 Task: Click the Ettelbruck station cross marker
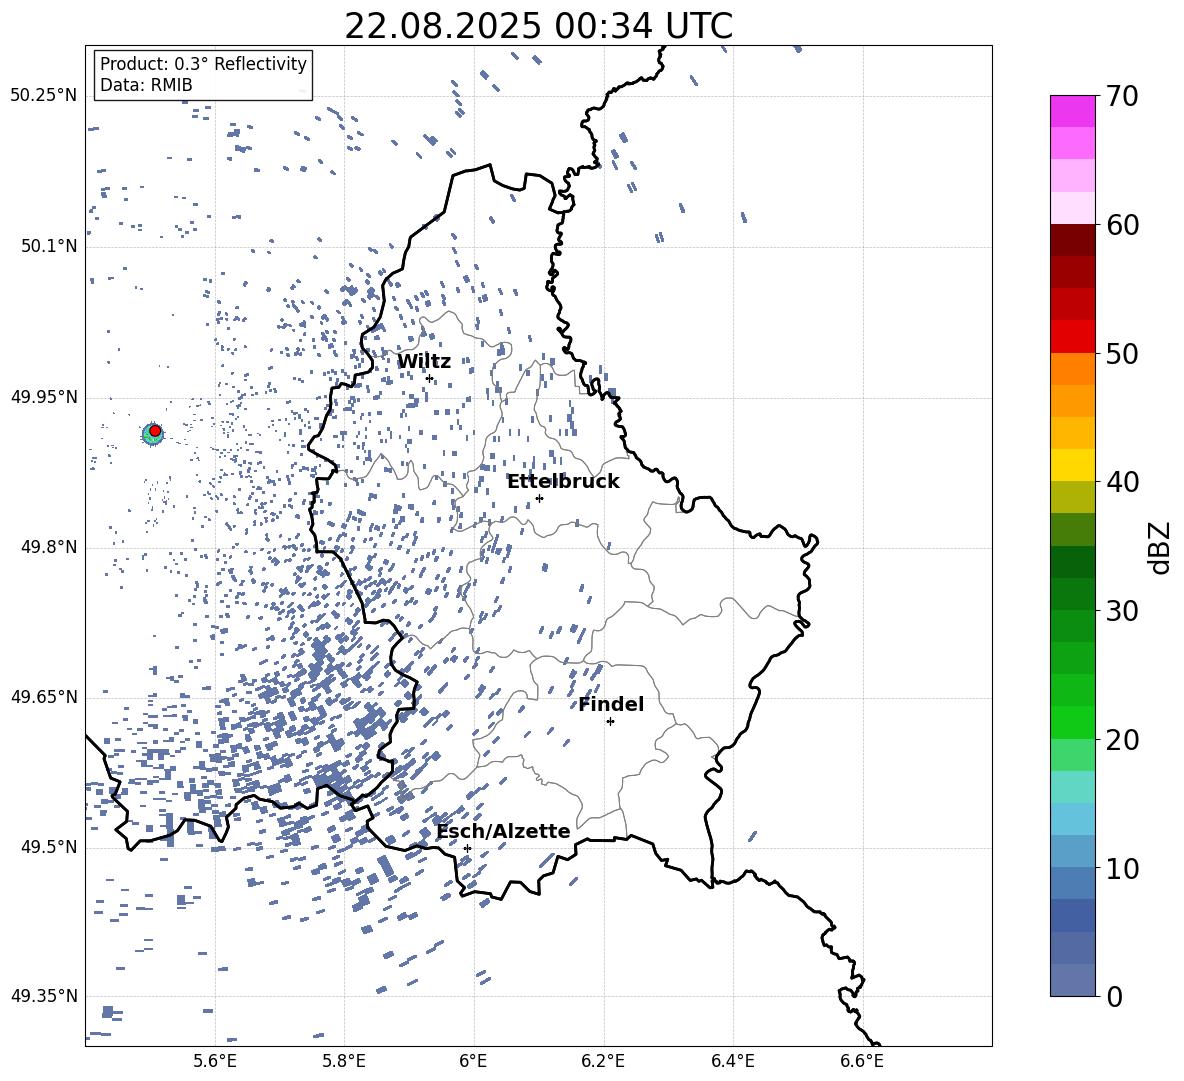point(539,498)
